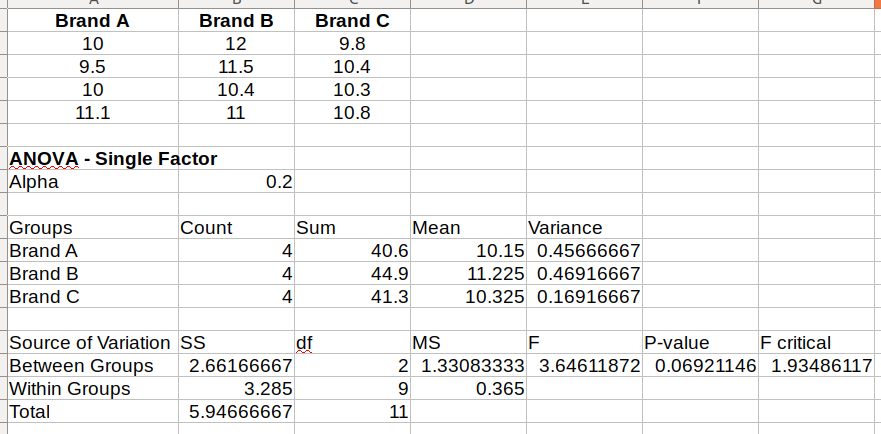The image size is (881, 434).
Task: Select the ANOVA - Single Factor title cell
Action: tap(113, 159)
